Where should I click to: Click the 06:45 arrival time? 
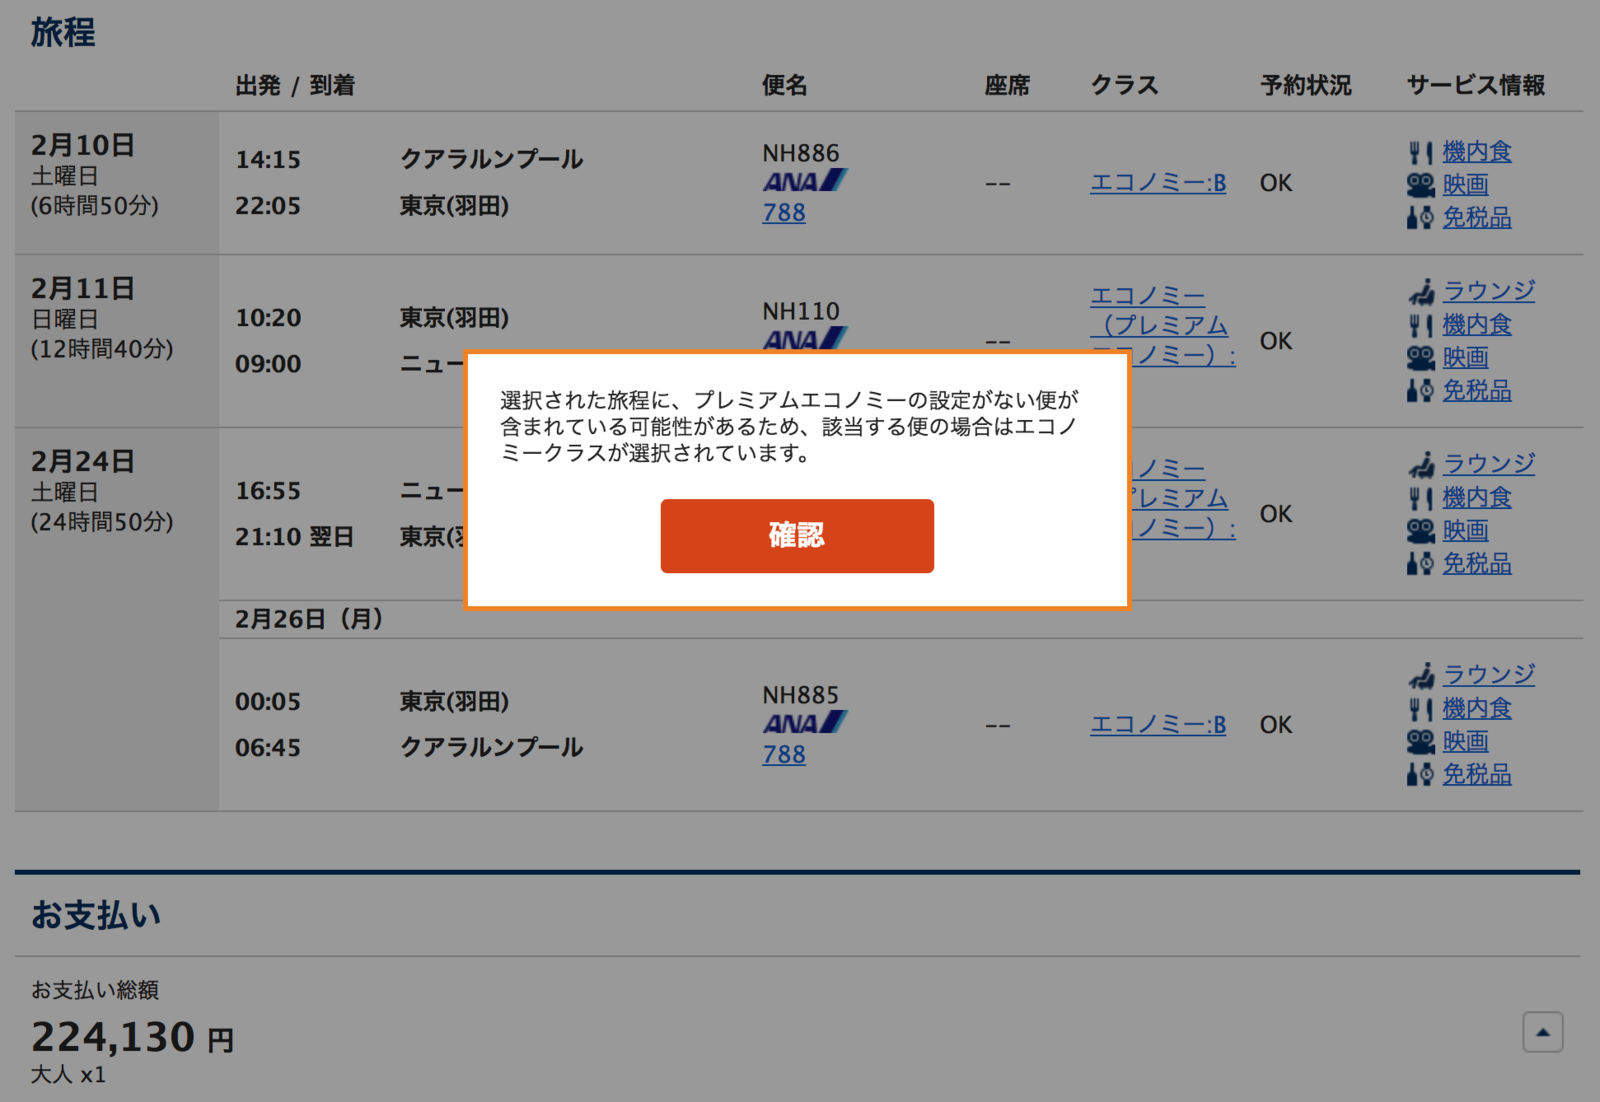click(x=268, y=748)
